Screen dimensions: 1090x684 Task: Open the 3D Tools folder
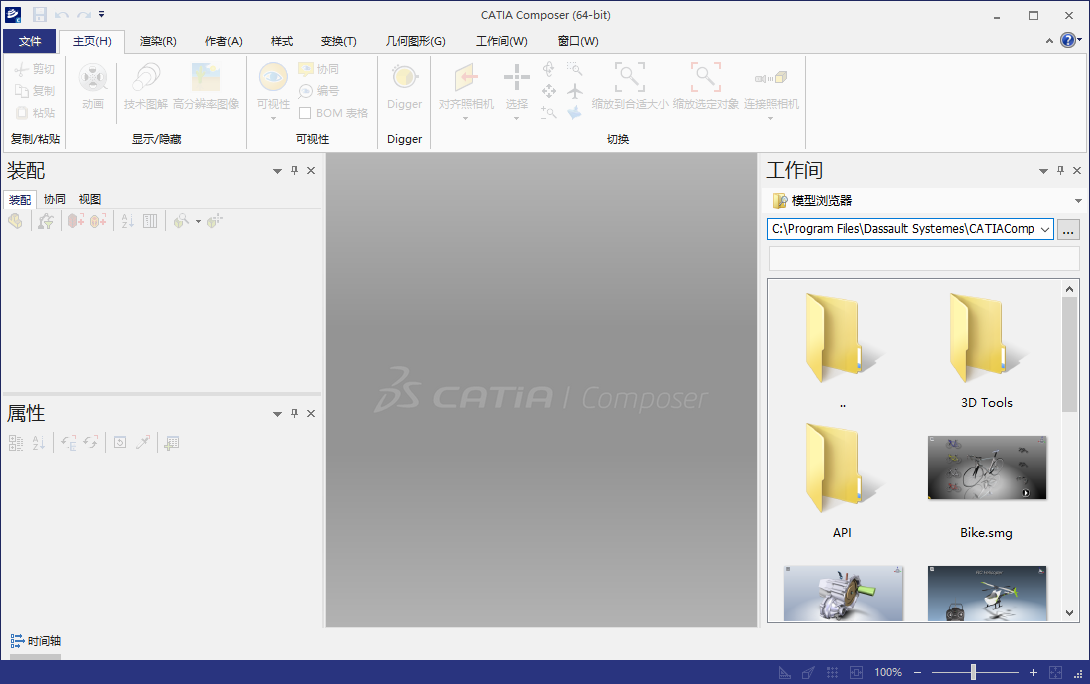click(986, 351)
